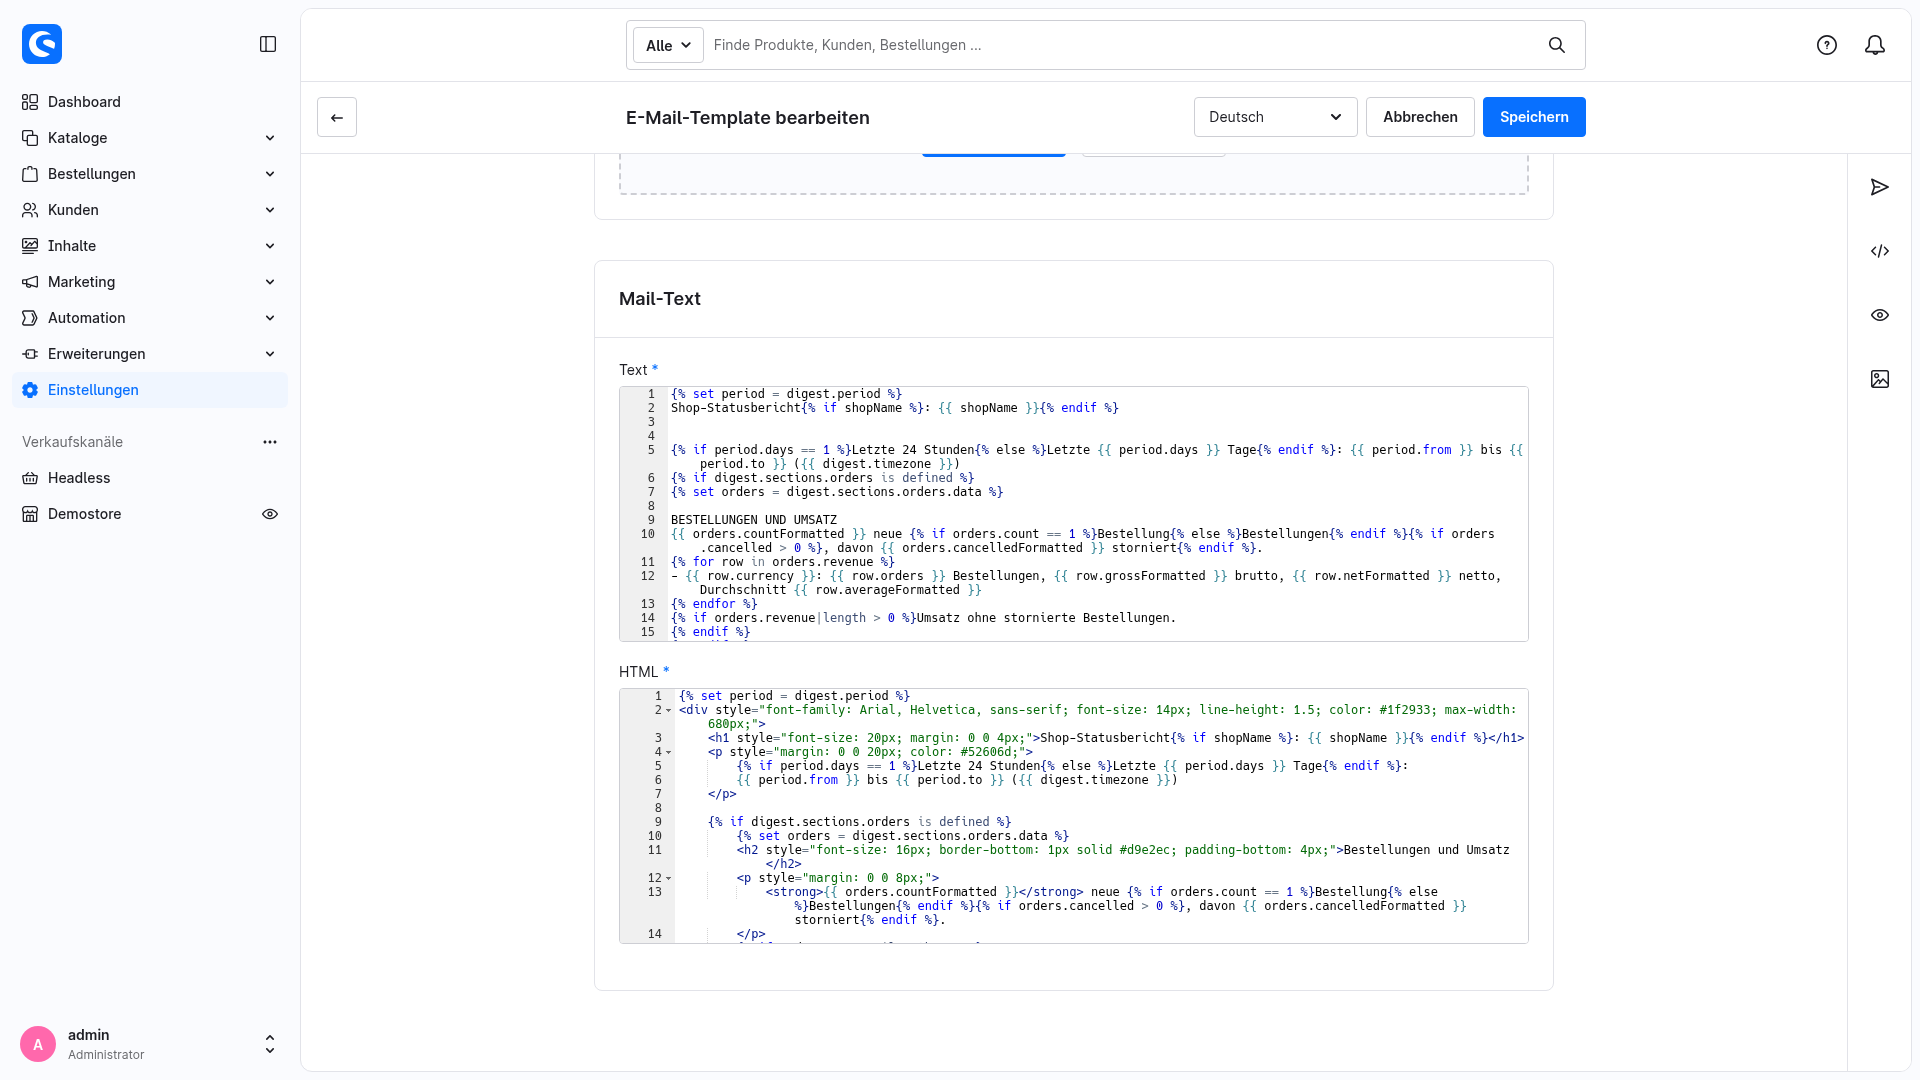This screenshot has height=1080, width=1920.
Task: Click the Marketing megaphone icon
Action: 30,282
